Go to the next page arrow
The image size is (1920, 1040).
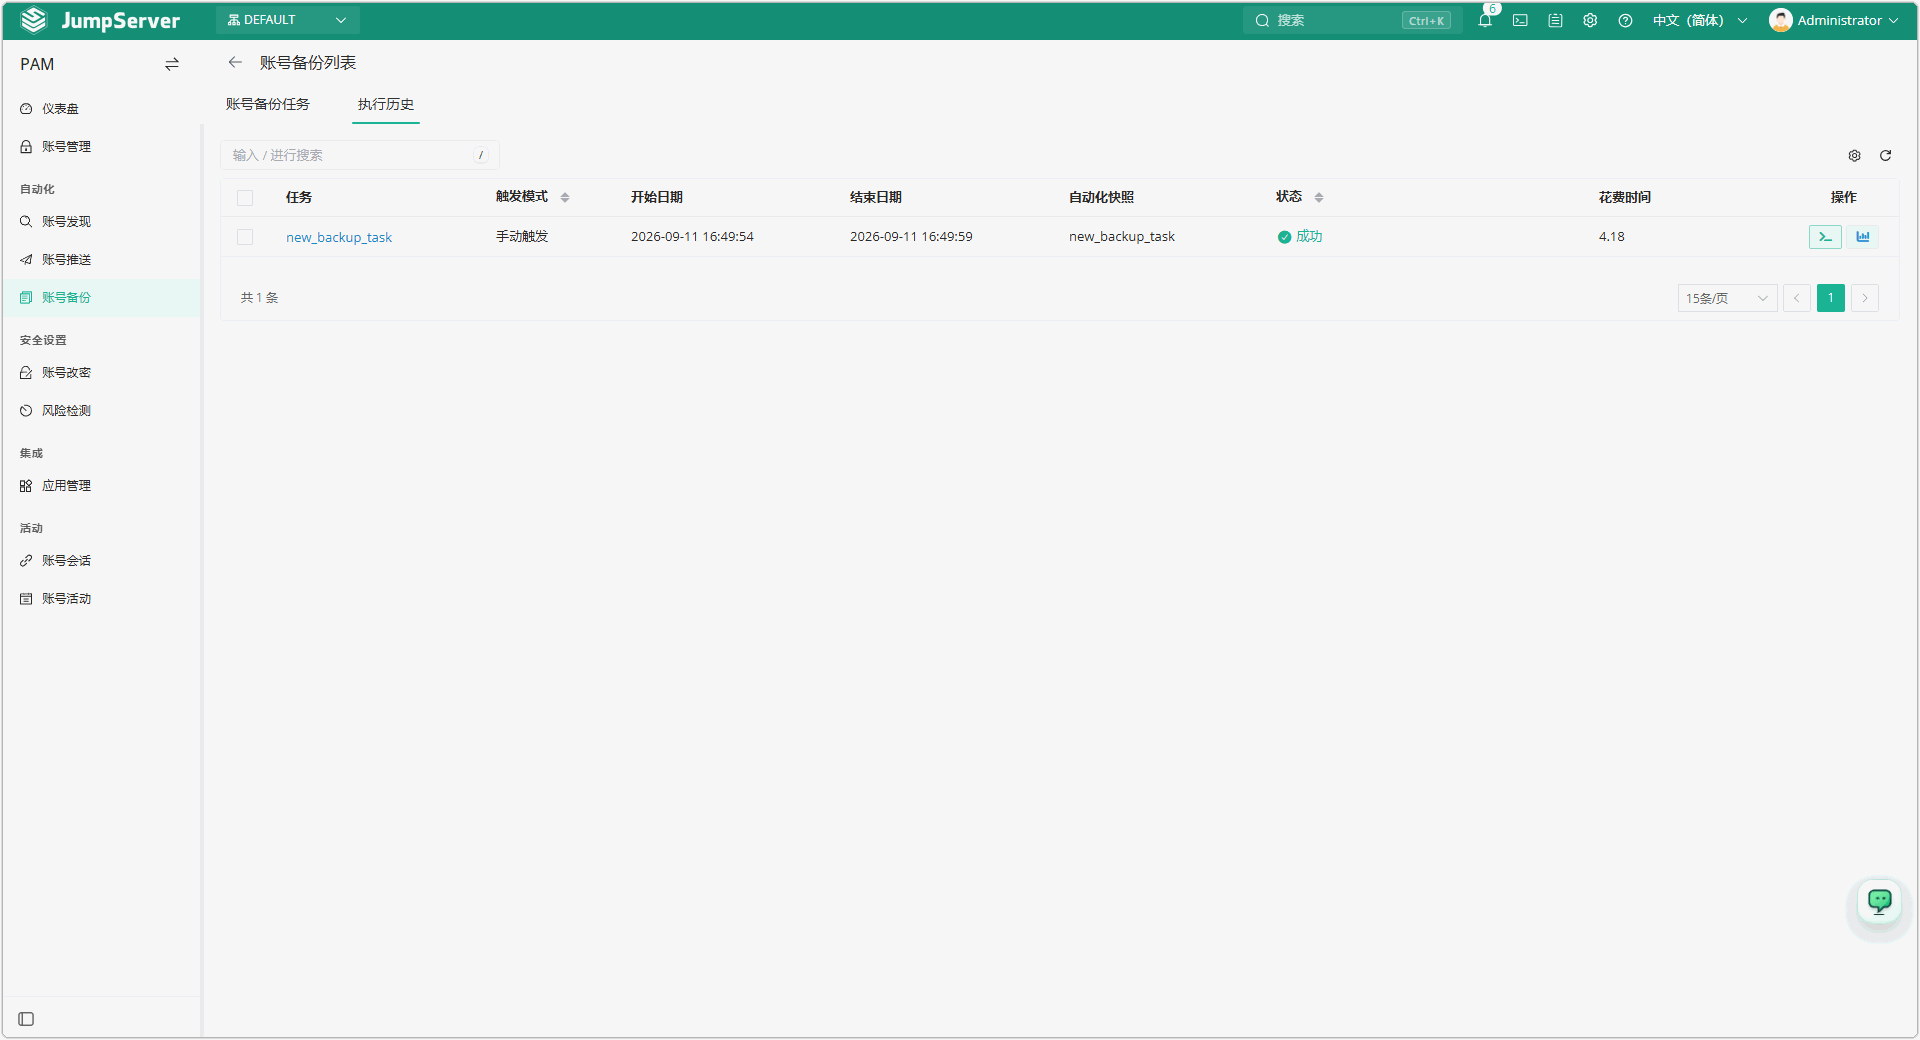click(x=1865, y=298)
